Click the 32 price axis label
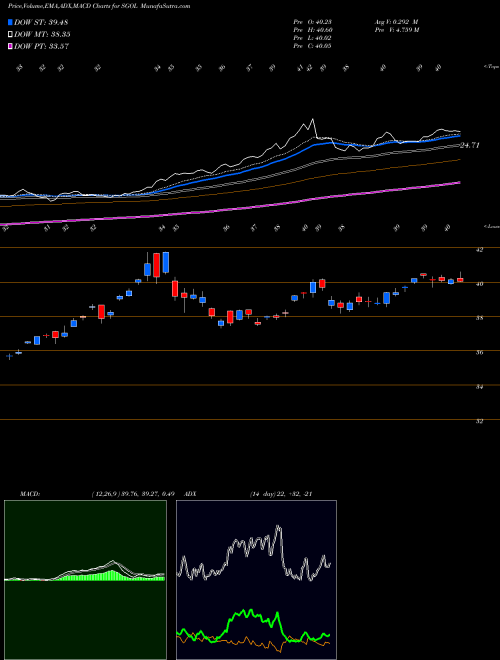500x660 pixels. coord(479,421)
